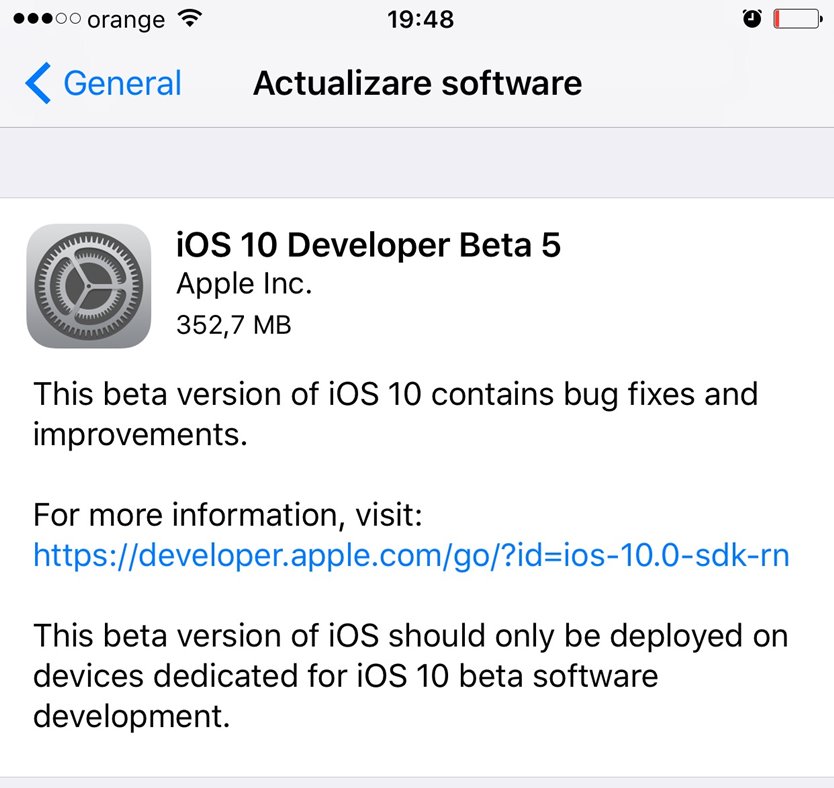
Task: Tap the iOS settings gear icon
Action: pyautogui.click(x=89, y=286)
